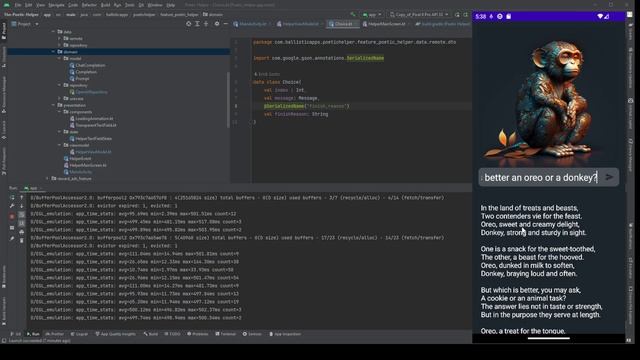Viewport: 640px width, 360px height.
Task: Expand the remote folder
Action: (x=60, y=38)
